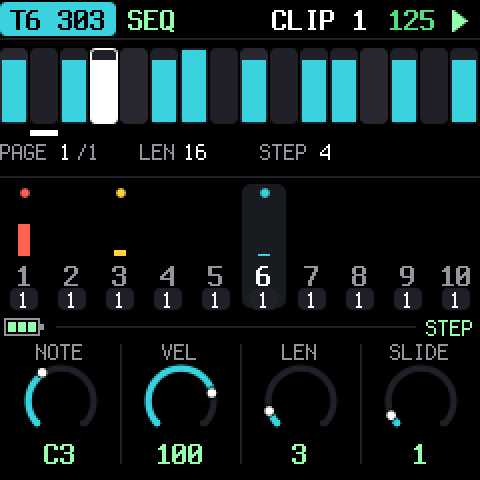Click the yellow level meter on track 3
The width and height of the screenshot is (480, 480).
point(120,253)
